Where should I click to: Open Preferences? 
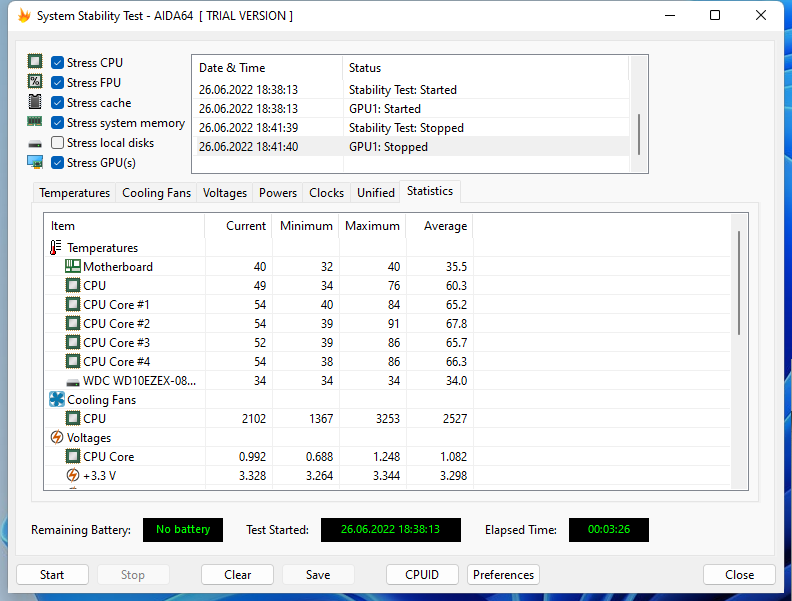pyautogui.click(x=503, y=575)
